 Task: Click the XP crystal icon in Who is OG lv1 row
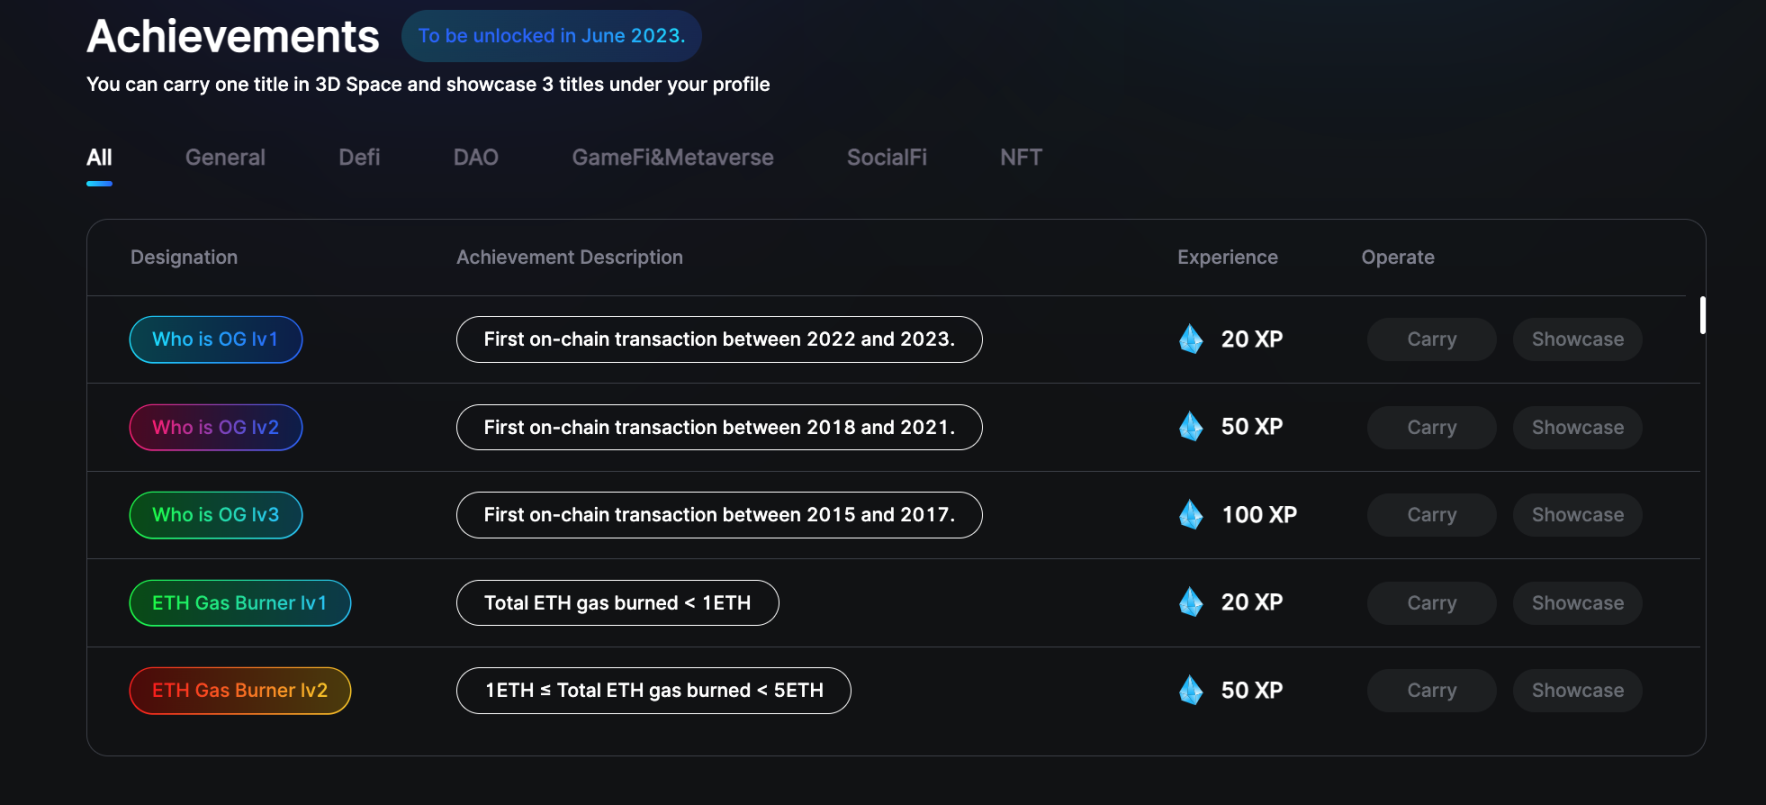[x=1190, y=340]
